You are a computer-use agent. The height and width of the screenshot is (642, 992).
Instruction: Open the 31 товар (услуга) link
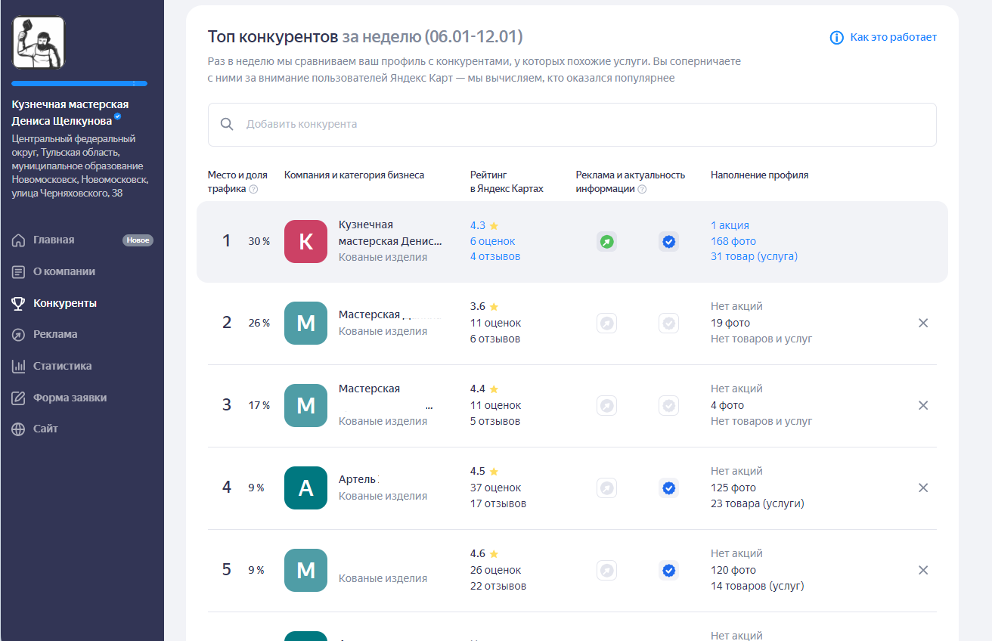click(753, 256)
